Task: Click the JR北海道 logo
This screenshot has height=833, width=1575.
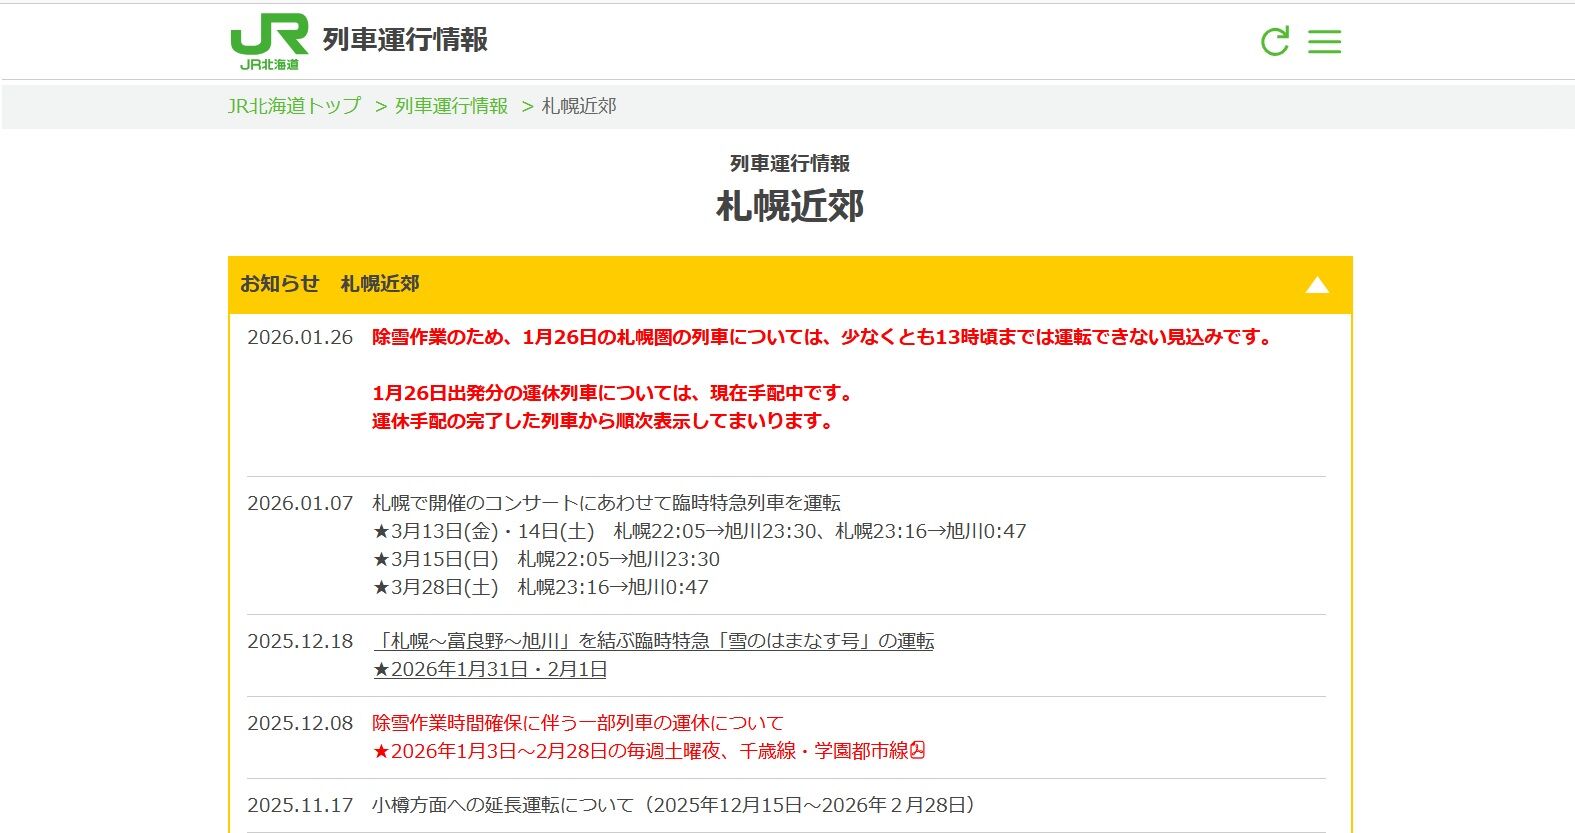Action: 269,42
